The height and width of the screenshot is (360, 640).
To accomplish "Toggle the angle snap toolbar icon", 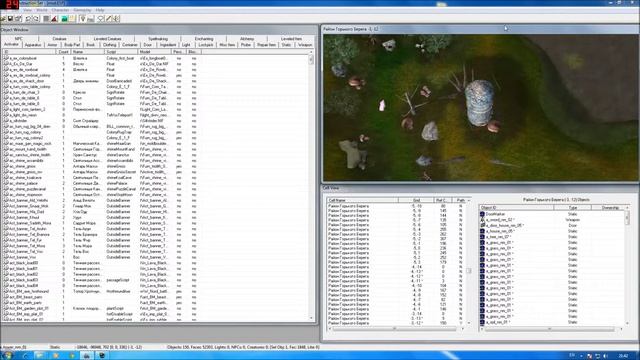I will (x=54, y=19).
